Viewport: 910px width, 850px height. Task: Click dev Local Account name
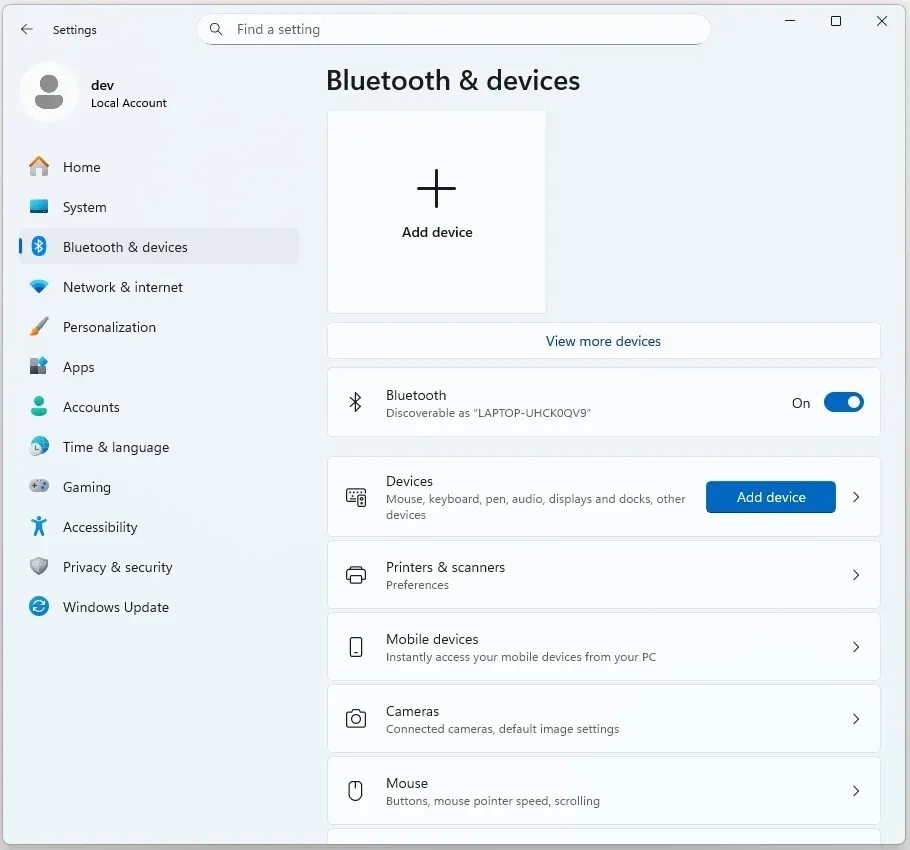pos(128,94)
